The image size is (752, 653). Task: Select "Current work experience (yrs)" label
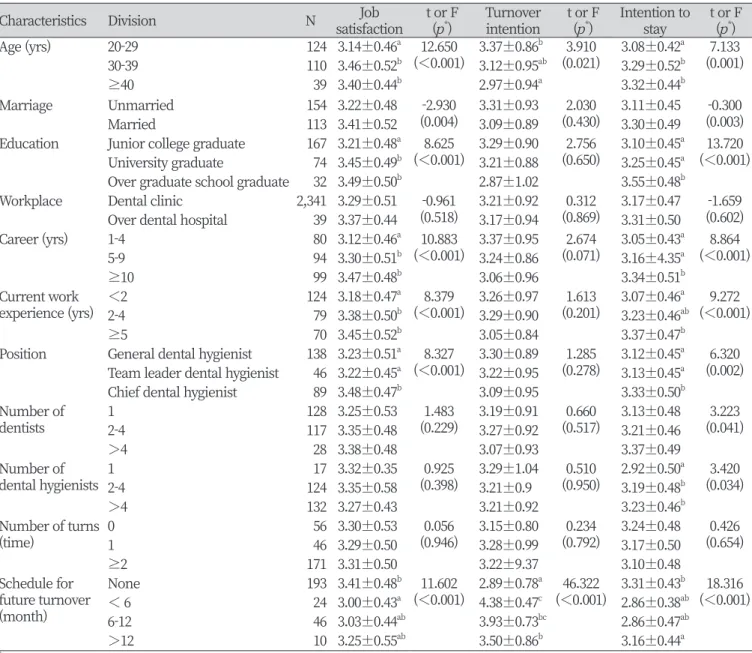pyautogui.click(x=47, y=305)
